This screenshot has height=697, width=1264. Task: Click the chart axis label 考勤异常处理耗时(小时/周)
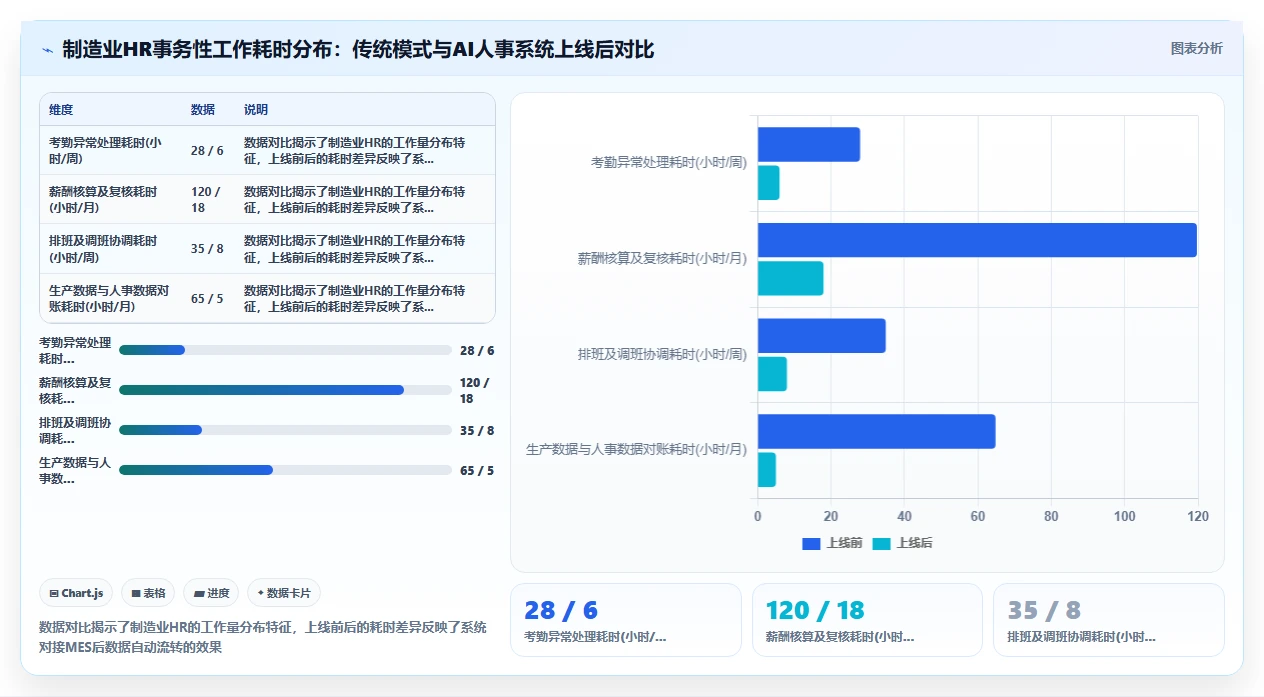tap(669, 162)
